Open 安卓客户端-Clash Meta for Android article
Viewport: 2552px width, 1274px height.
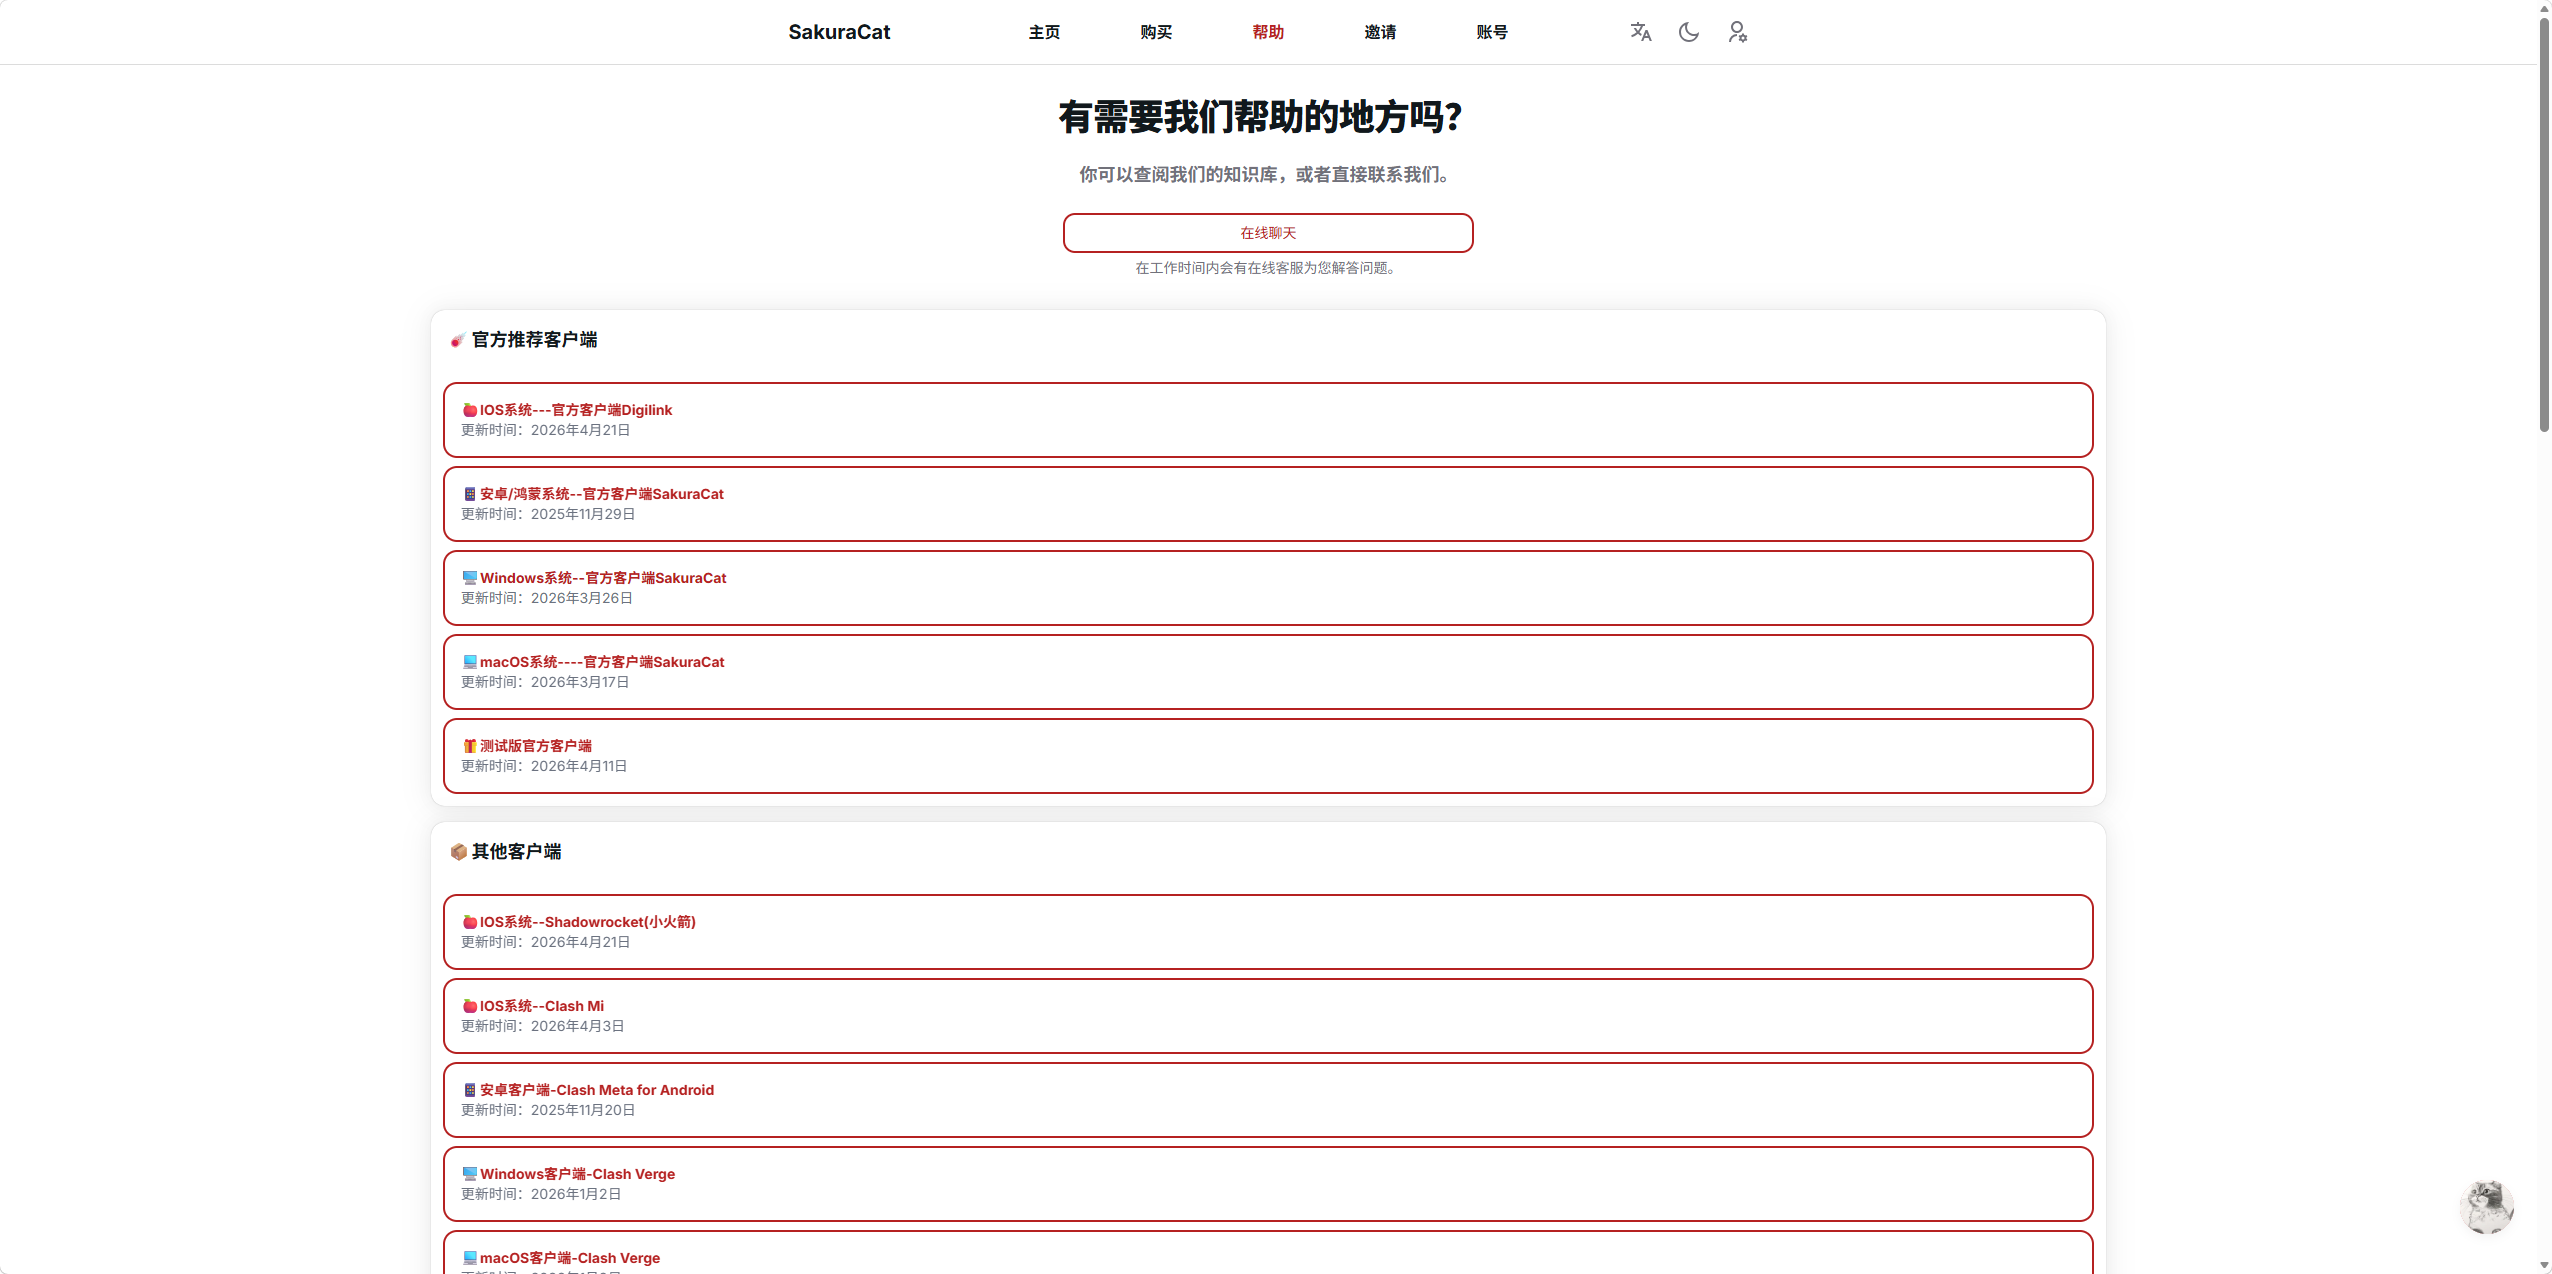1268,1100
